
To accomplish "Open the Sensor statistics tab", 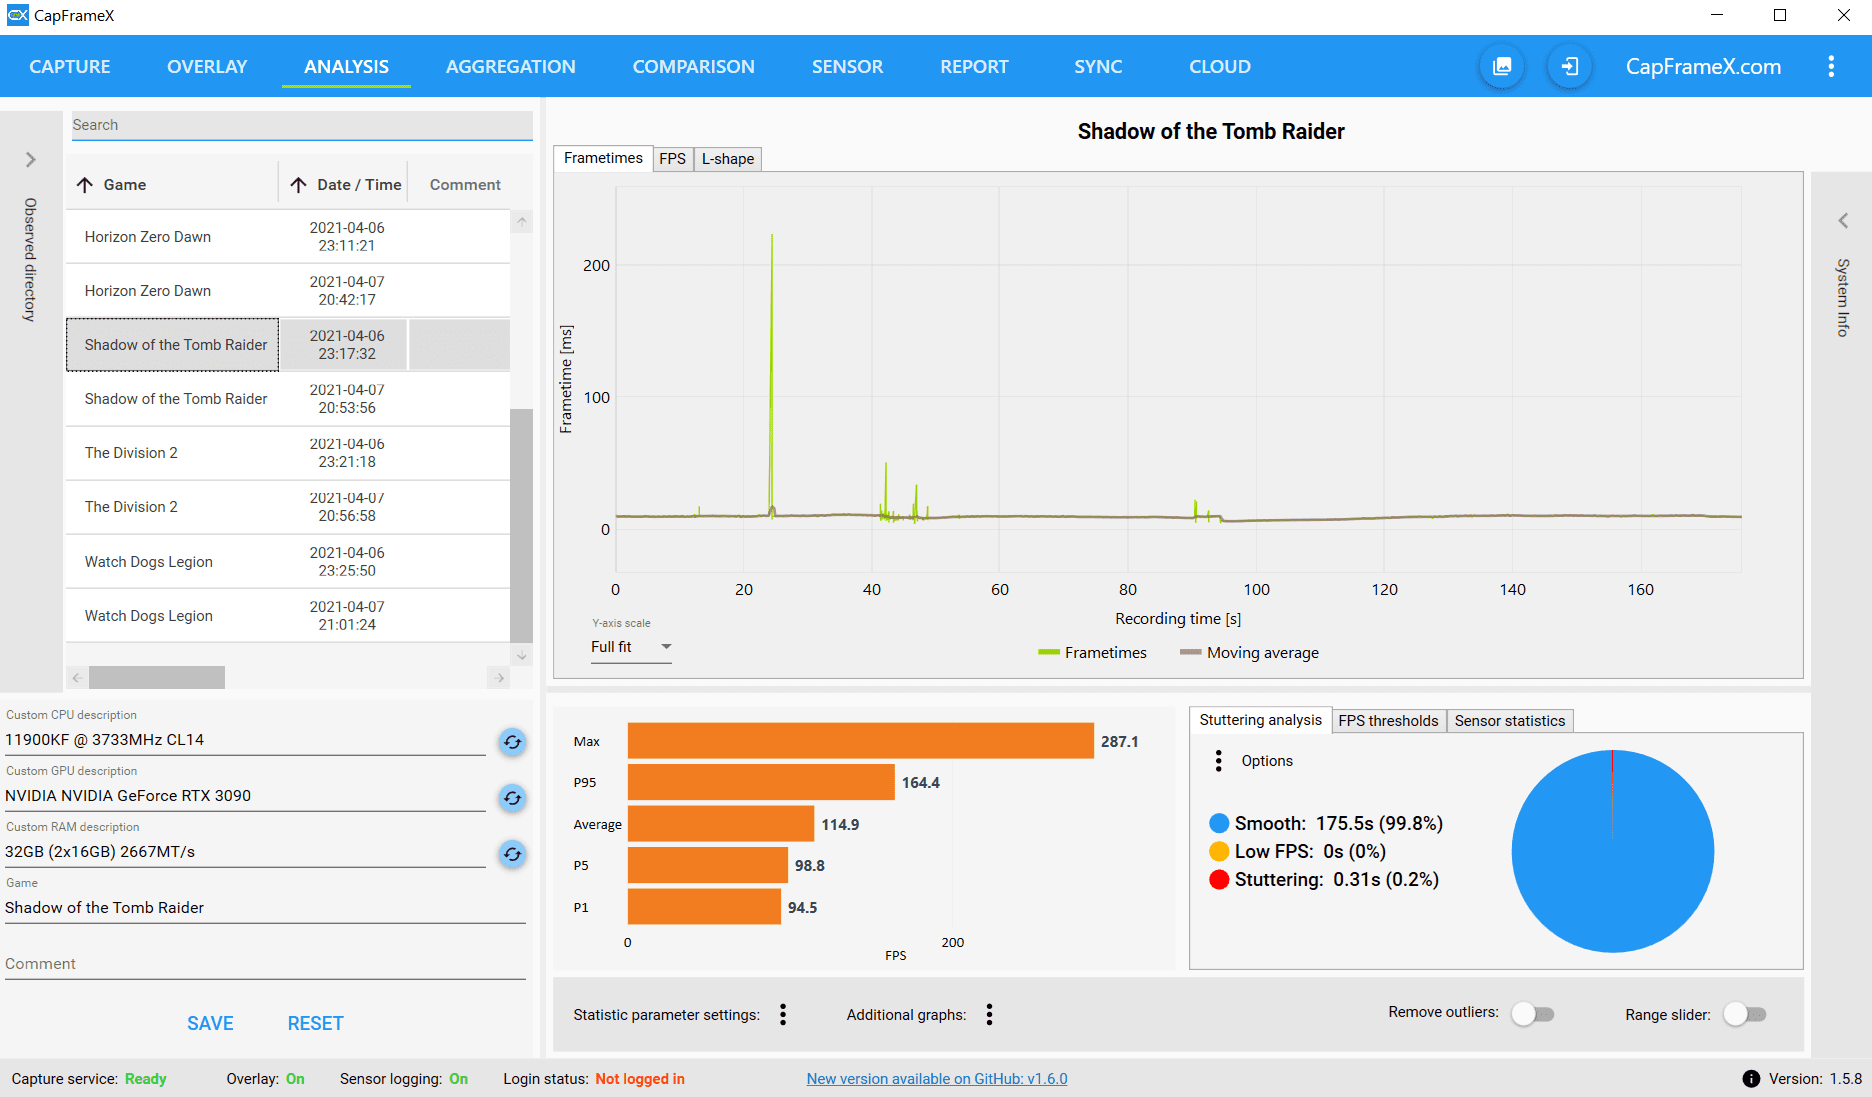I will tap(1510, 721).
